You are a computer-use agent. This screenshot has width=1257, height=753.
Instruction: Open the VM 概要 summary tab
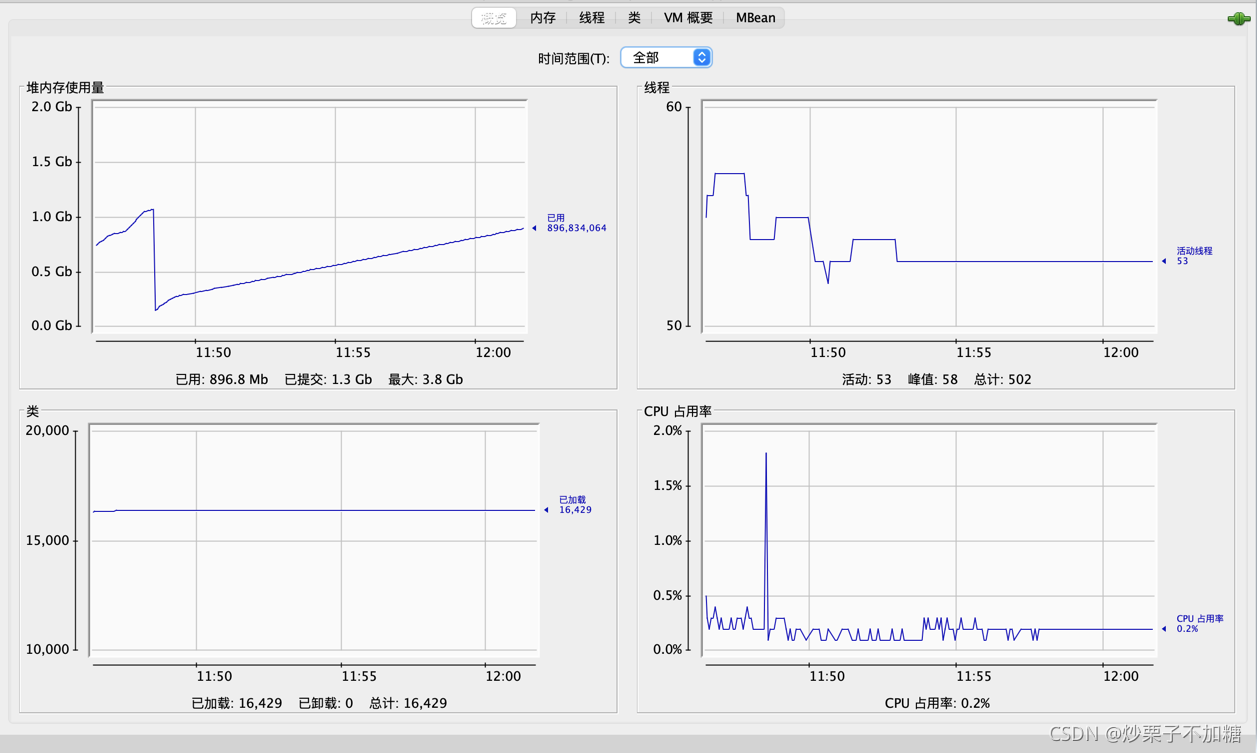point(688,18)
